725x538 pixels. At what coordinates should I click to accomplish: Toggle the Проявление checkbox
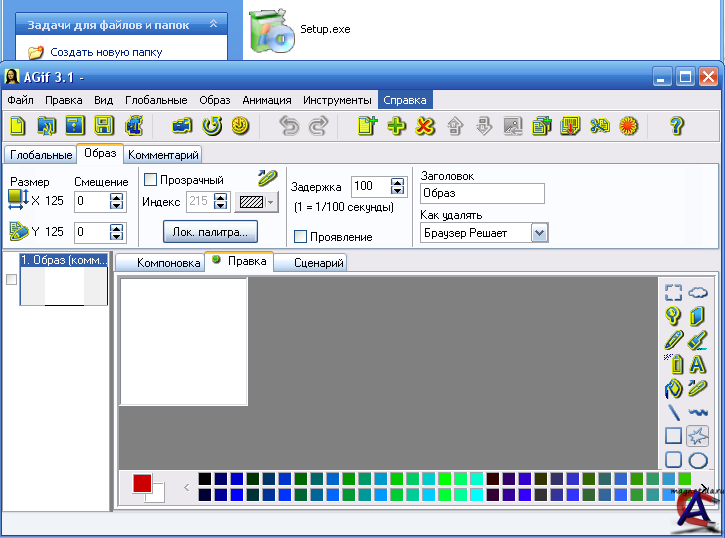point(301,237)
